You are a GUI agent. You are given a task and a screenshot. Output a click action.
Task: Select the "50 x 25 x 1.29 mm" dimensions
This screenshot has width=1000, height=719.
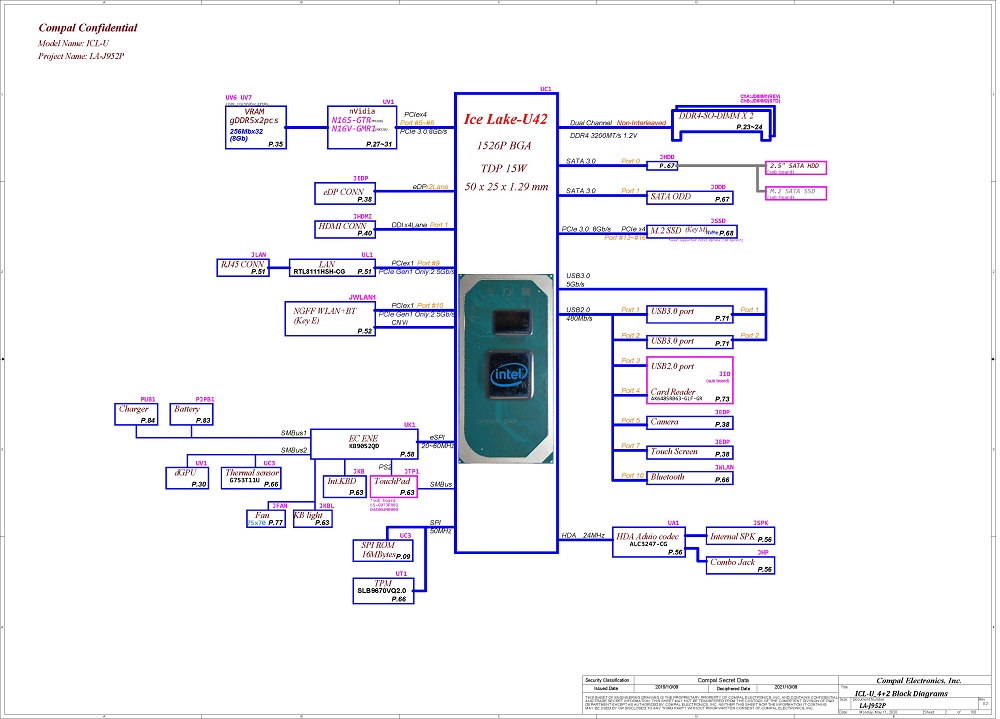(x=506, y=187)
